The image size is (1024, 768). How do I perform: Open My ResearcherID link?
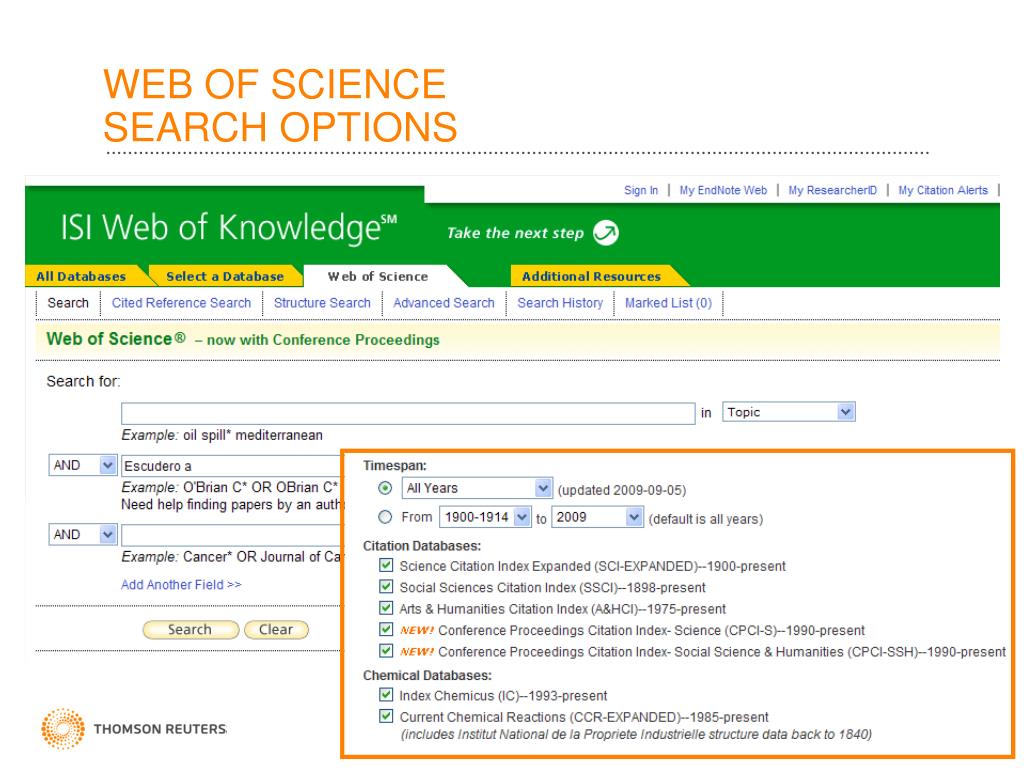pos(833,190)
